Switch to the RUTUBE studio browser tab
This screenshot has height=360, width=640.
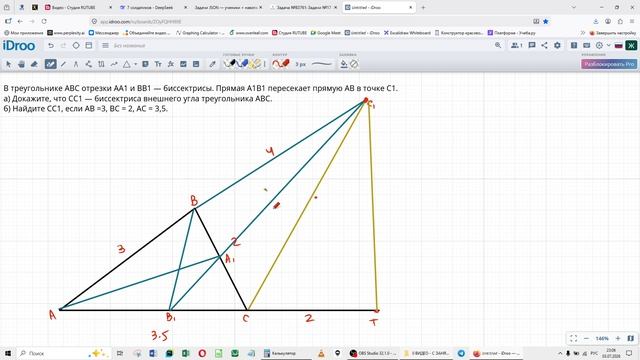coord(78,7)
